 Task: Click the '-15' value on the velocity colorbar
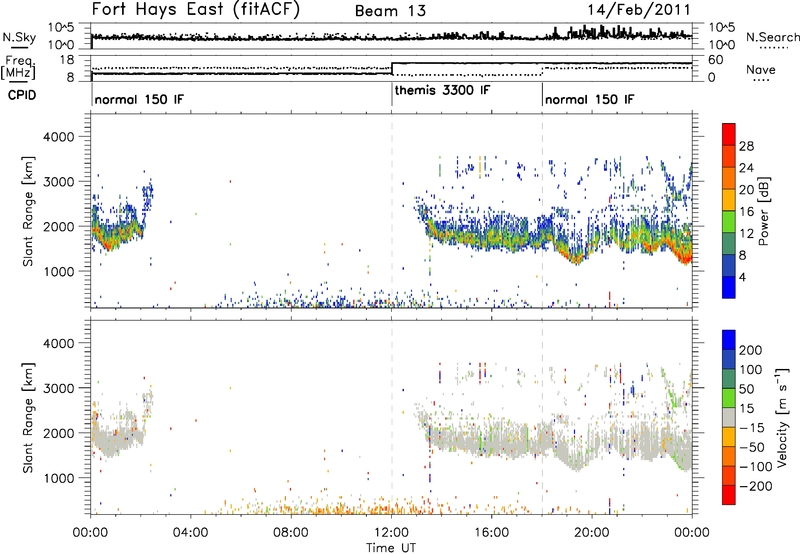752,428
